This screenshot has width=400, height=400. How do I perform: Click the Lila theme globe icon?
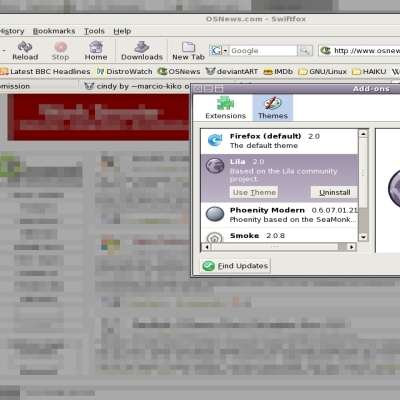215,166
